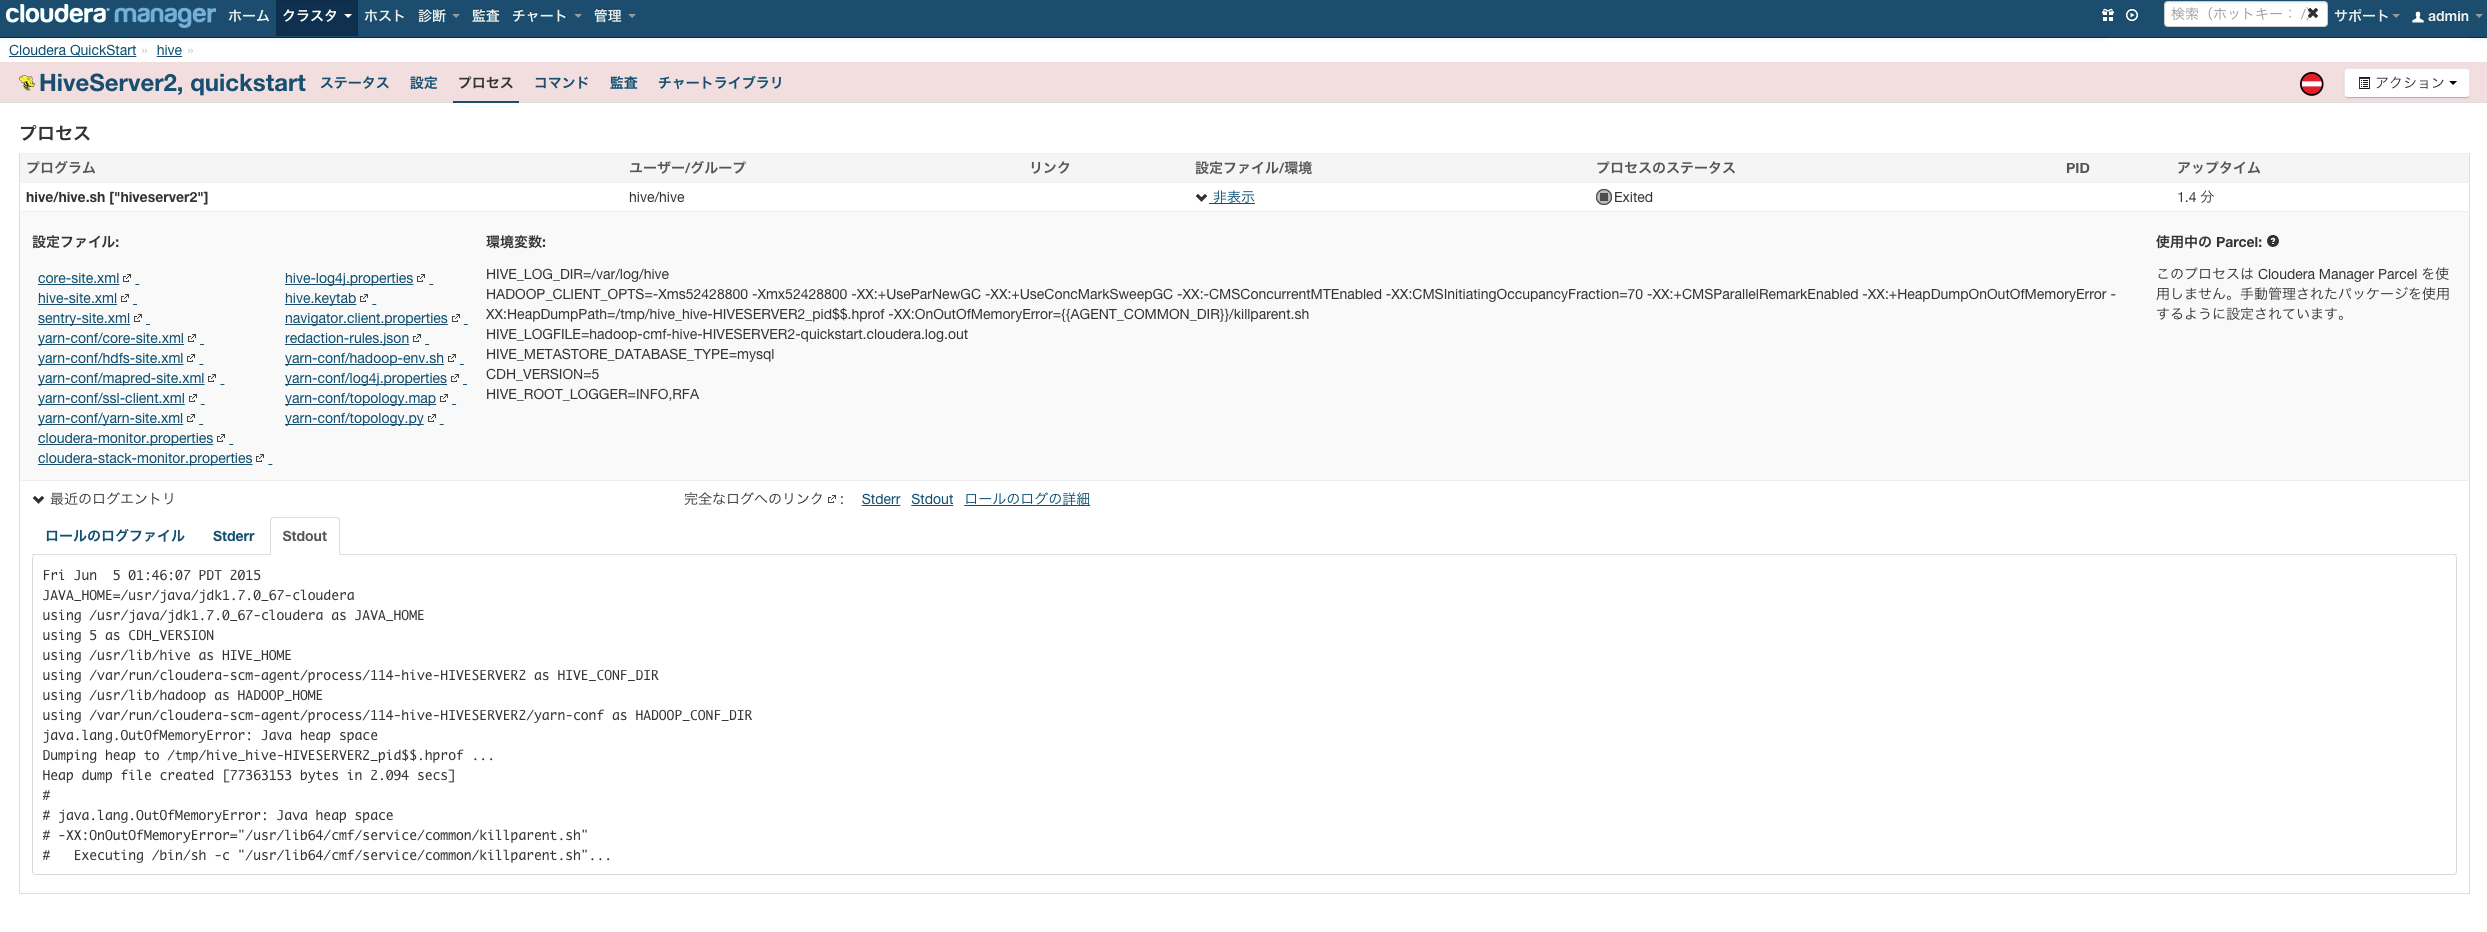Click the Exited status stop icon
The width and height of the screenshot is (2487, 932).
coord(1604,197)
